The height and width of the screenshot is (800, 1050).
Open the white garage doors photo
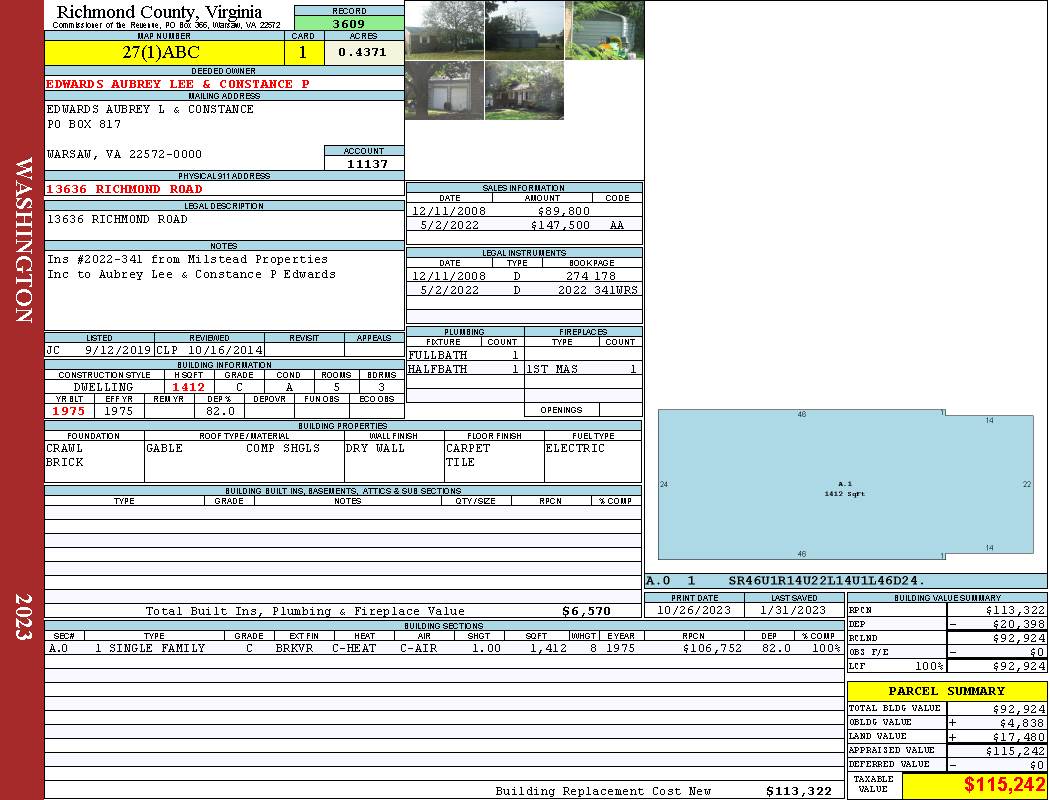pyautogui.click(x=444, y=90)
